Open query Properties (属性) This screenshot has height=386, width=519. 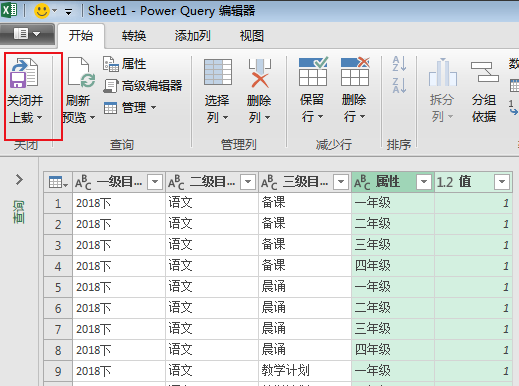(x=124, y=64)
